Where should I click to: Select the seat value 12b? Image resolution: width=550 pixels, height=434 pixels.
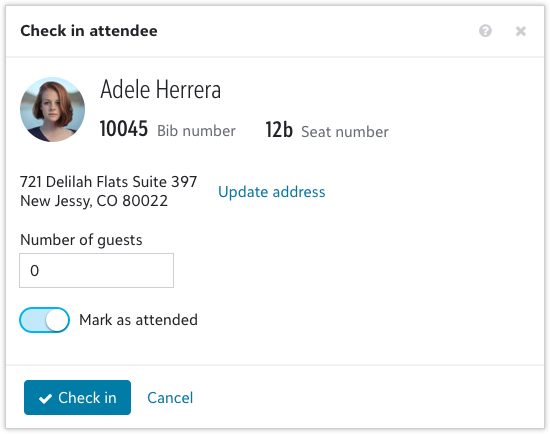[279, 129]
